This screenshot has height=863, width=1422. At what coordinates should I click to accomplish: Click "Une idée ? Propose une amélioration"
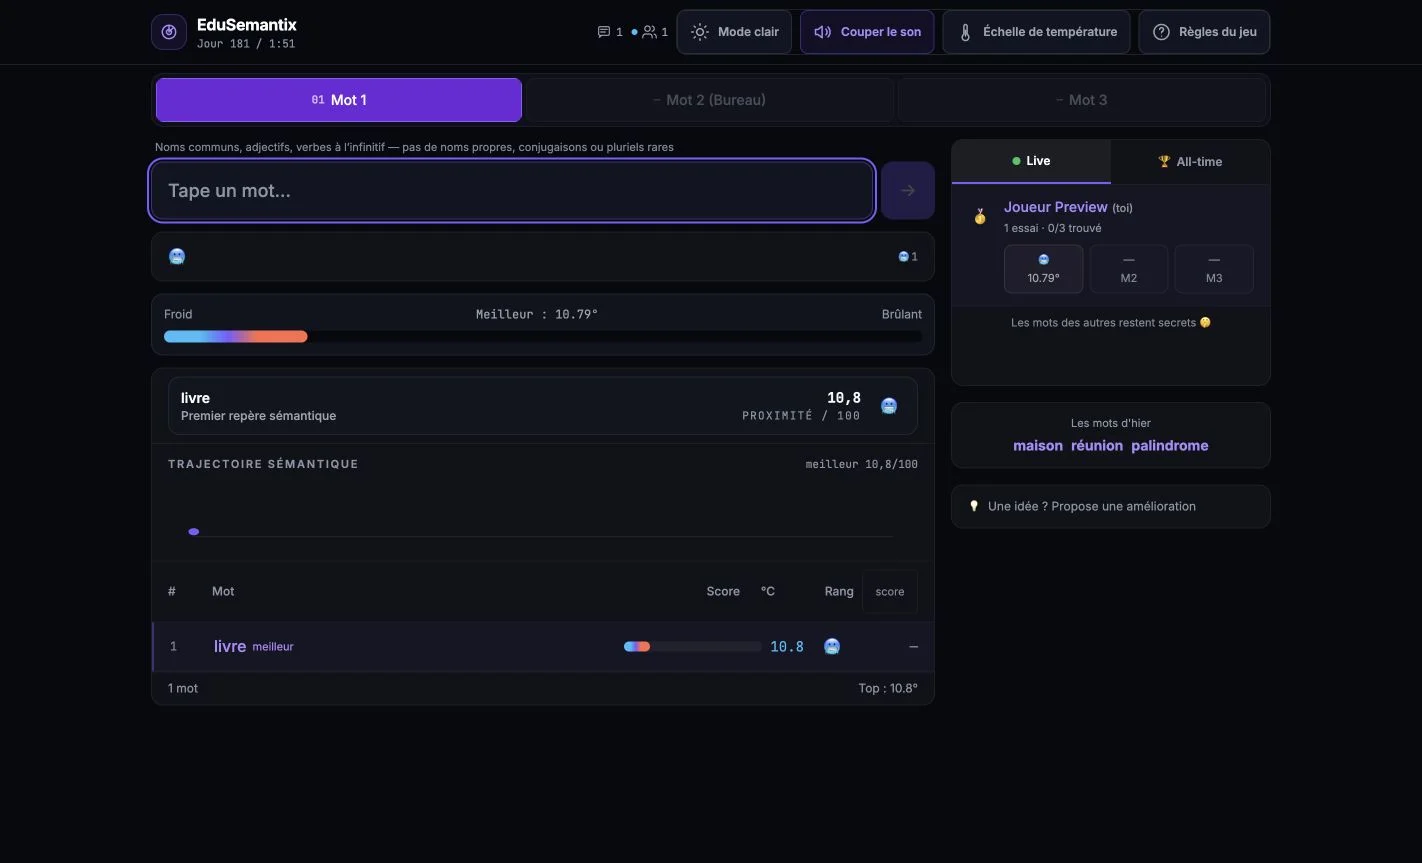pyautogui.click(x=1111, y=507)
